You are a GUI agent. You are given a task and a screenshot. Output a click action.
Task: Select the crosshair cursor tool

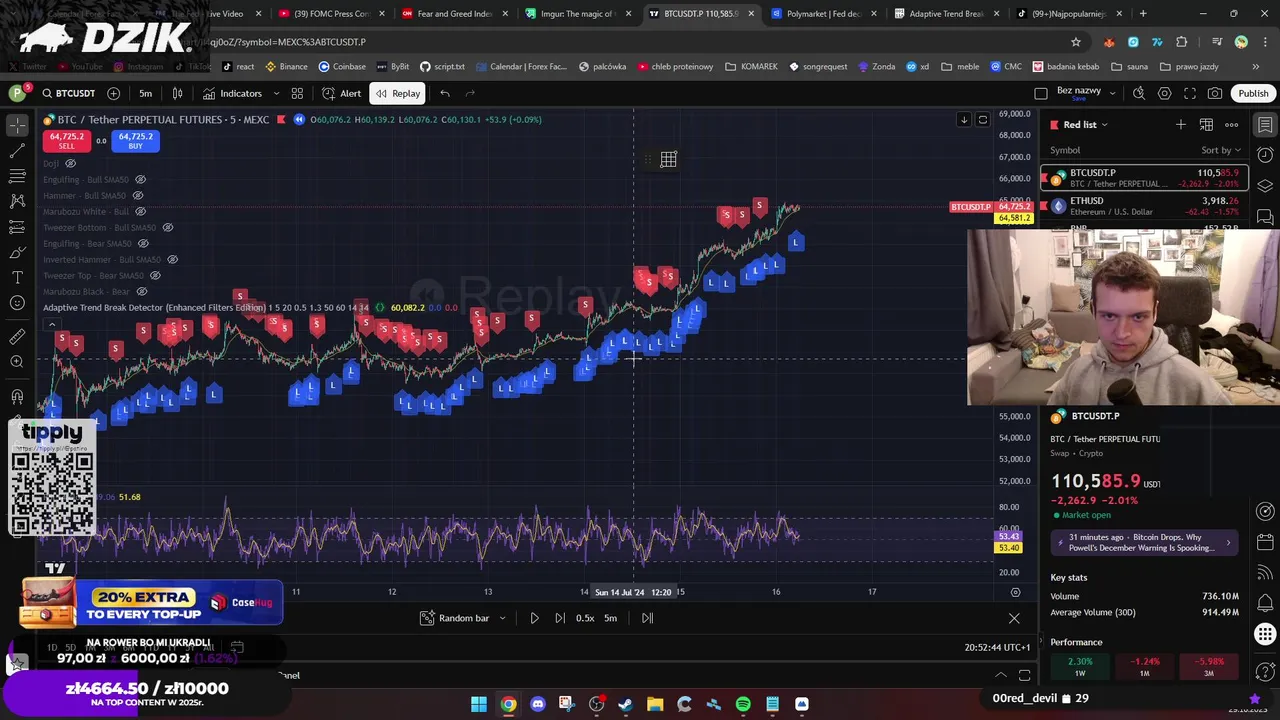pyautogui.click(x=17, y=125)
